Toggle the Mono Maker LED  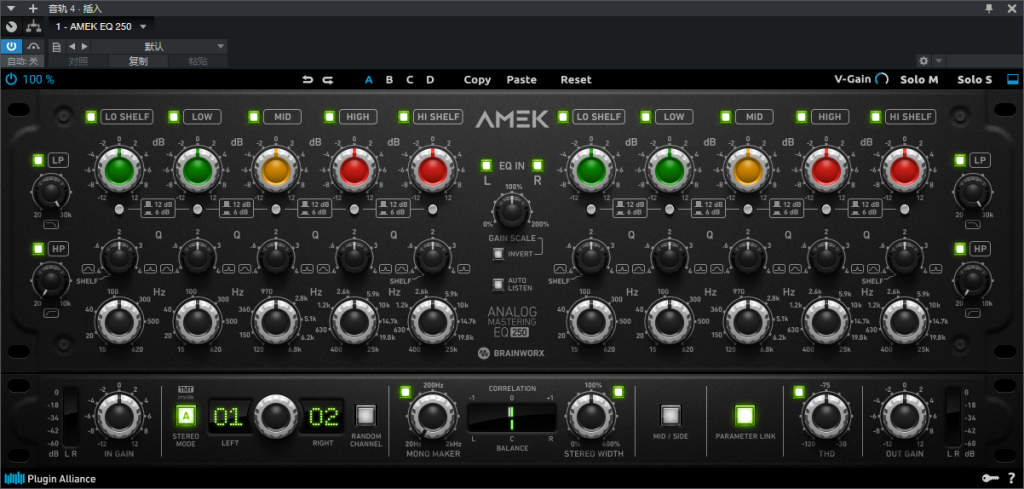[x=406, y=392]
